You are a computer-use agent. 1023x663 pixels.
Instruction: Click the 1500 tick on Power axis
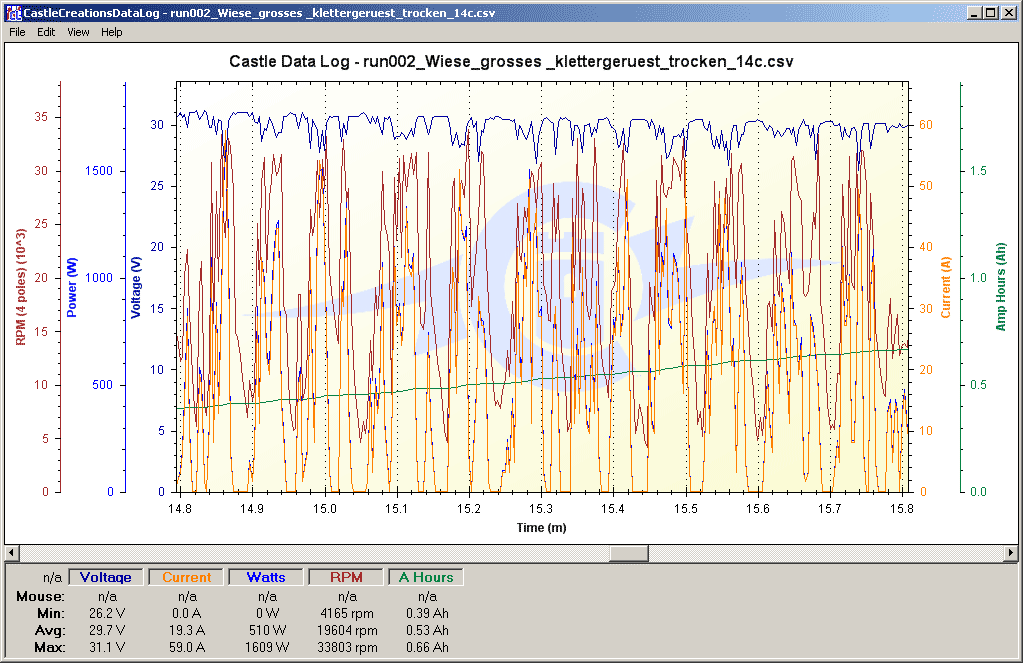coord(99,171)
